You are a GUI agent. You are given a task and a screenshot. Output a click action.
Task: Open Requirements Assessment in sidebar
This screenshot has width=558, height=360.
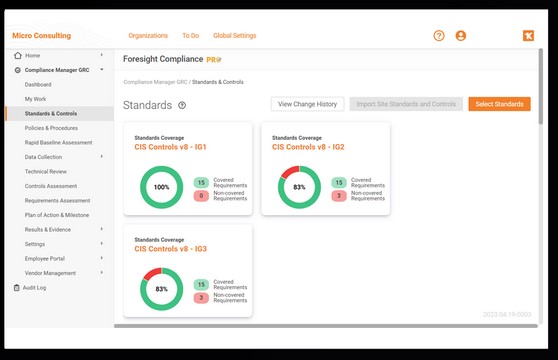[57, 201]
